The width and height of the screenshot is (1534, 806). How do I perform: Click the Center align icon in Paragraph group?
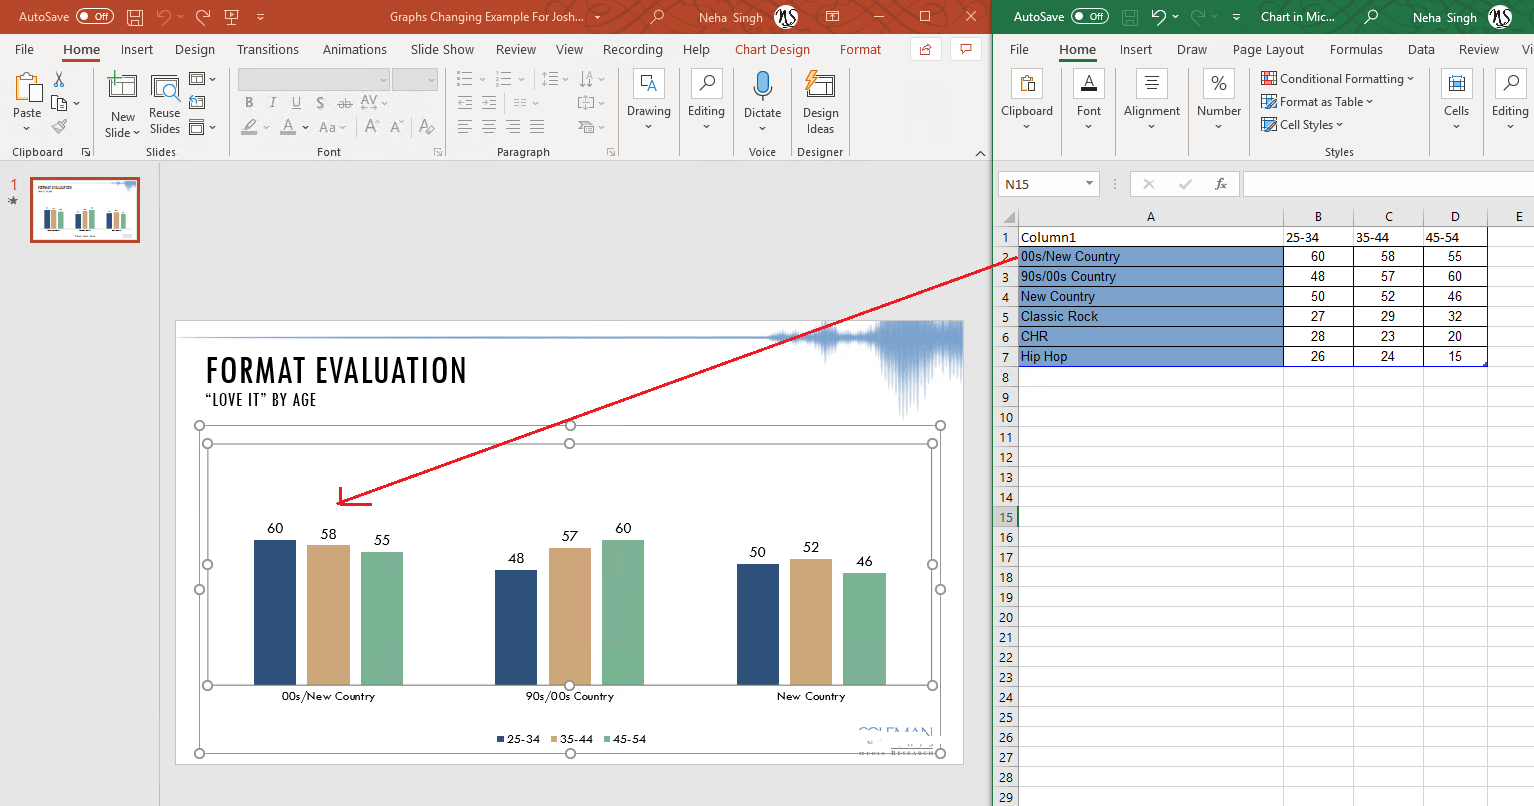pos(489,127)
